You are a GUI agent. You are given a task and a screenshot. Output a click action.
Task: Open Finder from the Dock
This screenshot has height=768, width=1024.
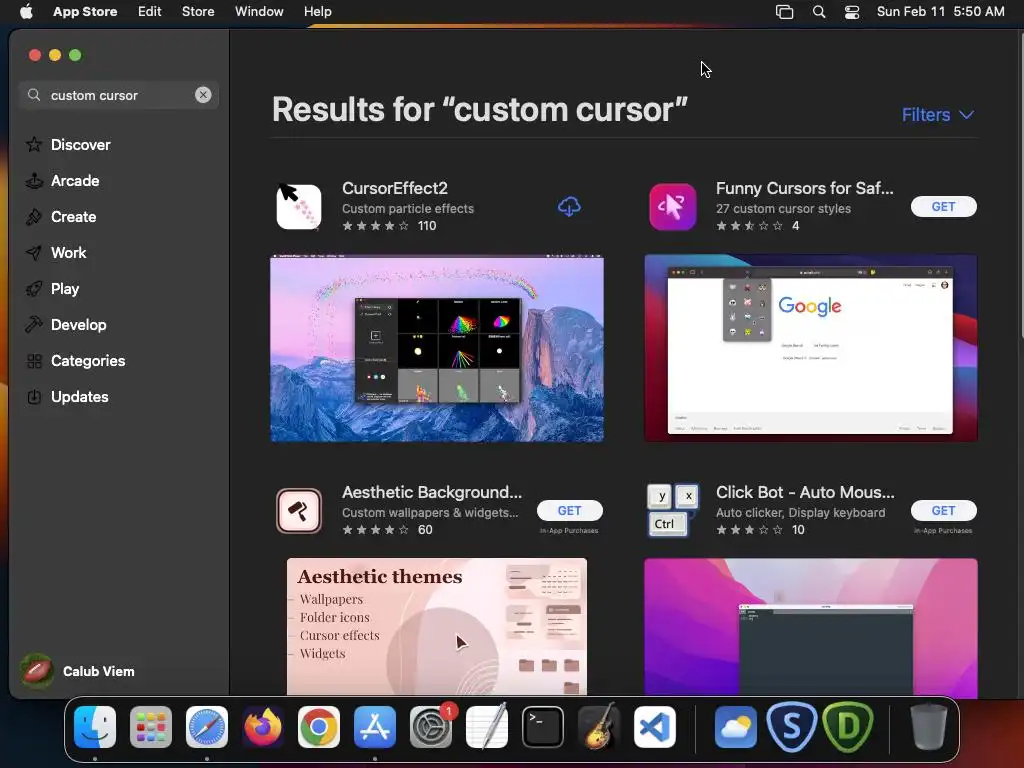95,727
